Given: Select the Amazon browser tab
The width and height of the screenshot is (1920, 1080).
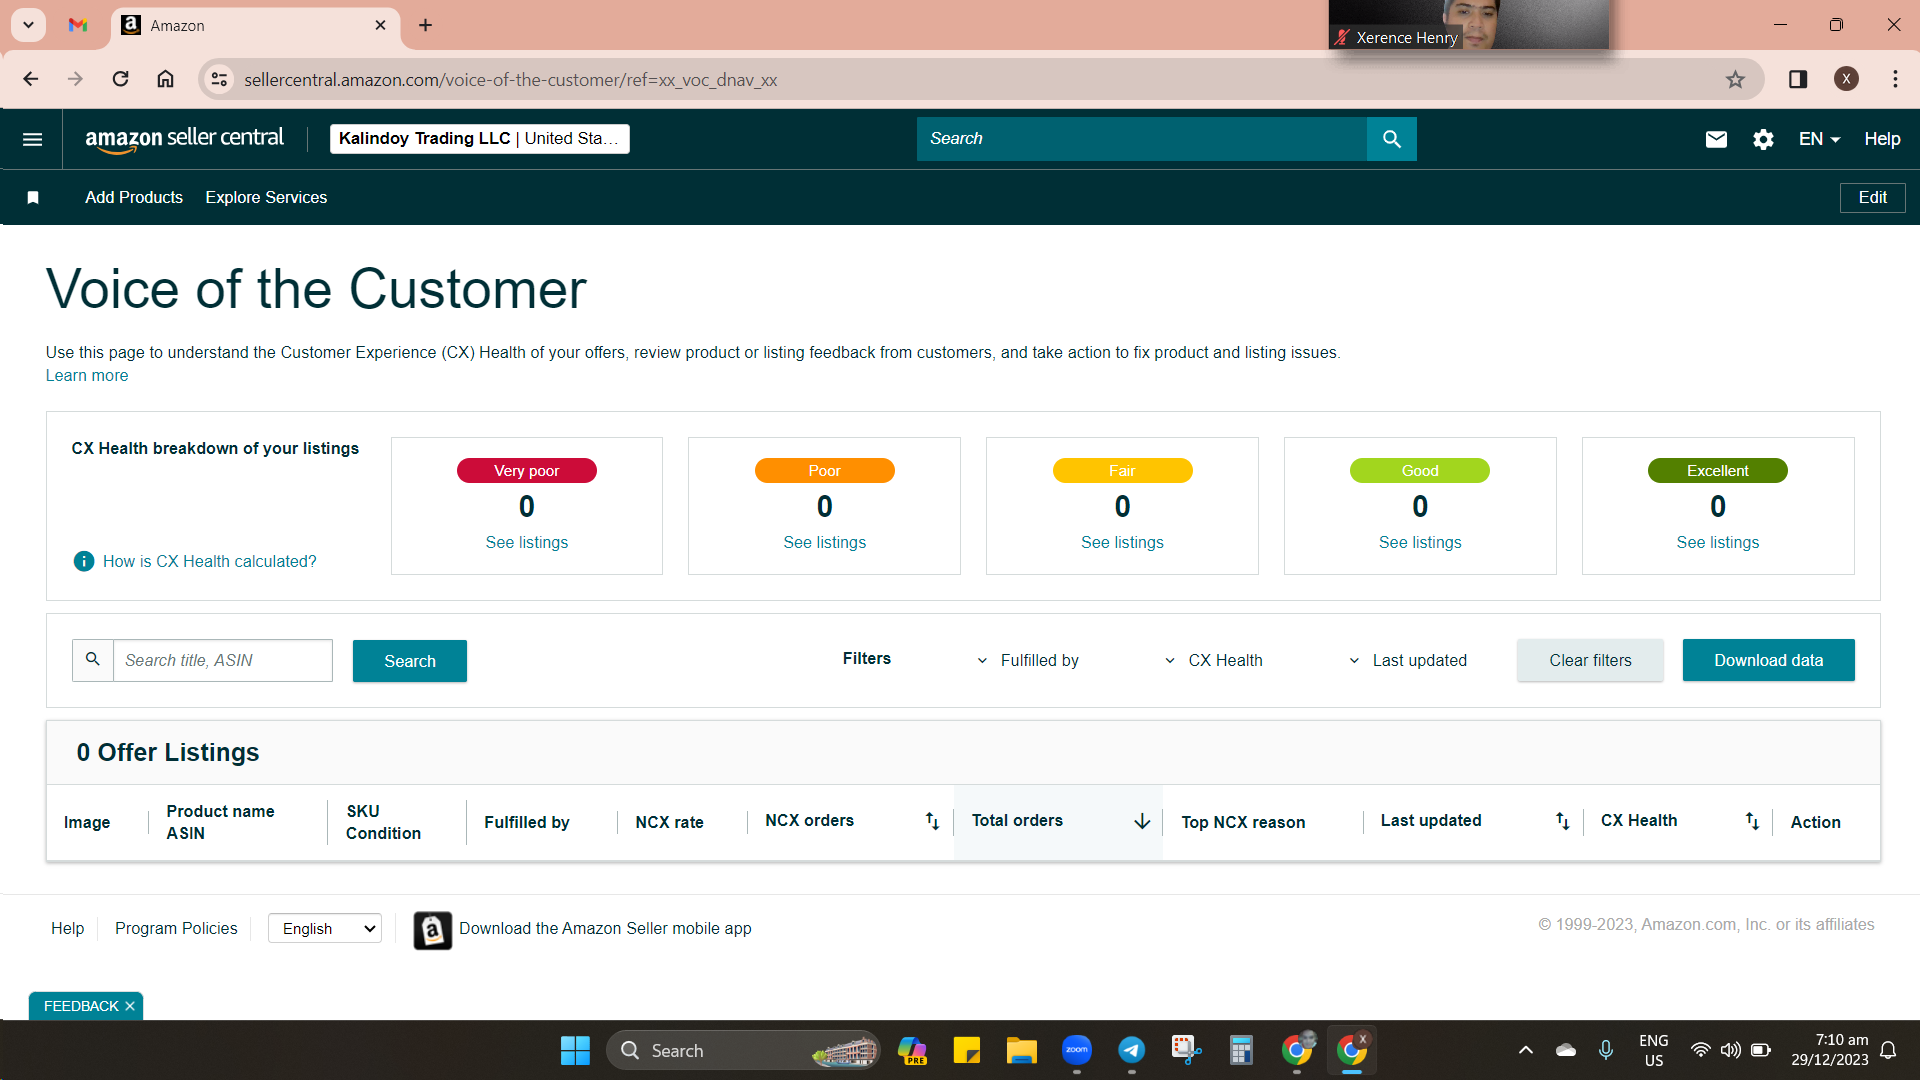Looking at the screenshot, I should point(255,25).
